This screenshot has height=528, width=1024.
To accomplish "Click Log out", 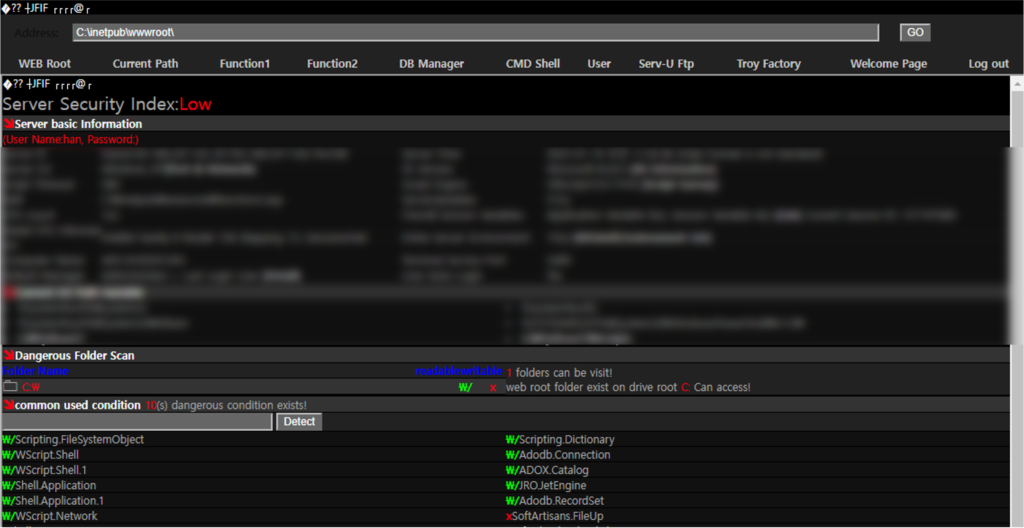I will [989, 64].
